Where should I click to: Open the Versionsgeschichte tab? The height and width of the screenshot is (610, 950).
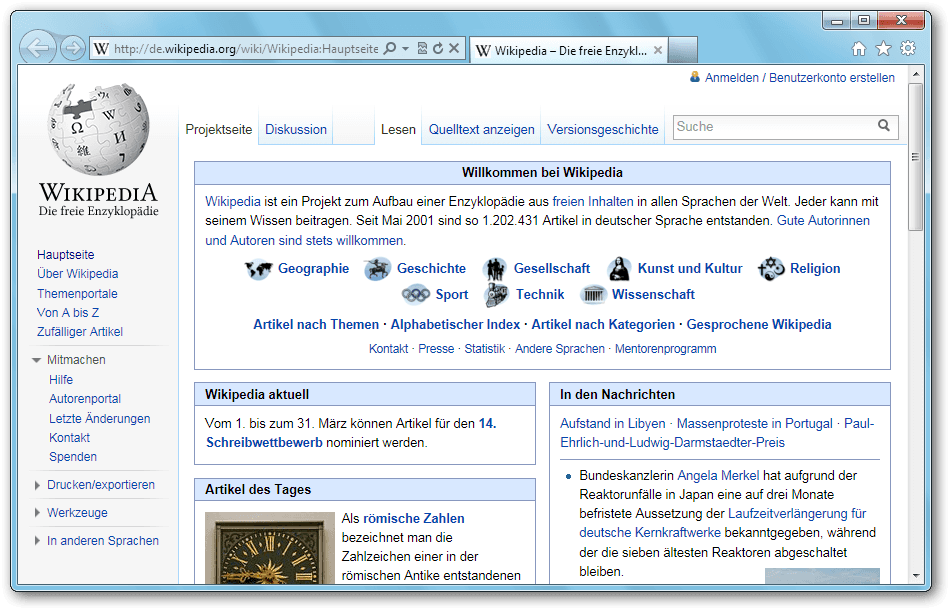(603, 130)
